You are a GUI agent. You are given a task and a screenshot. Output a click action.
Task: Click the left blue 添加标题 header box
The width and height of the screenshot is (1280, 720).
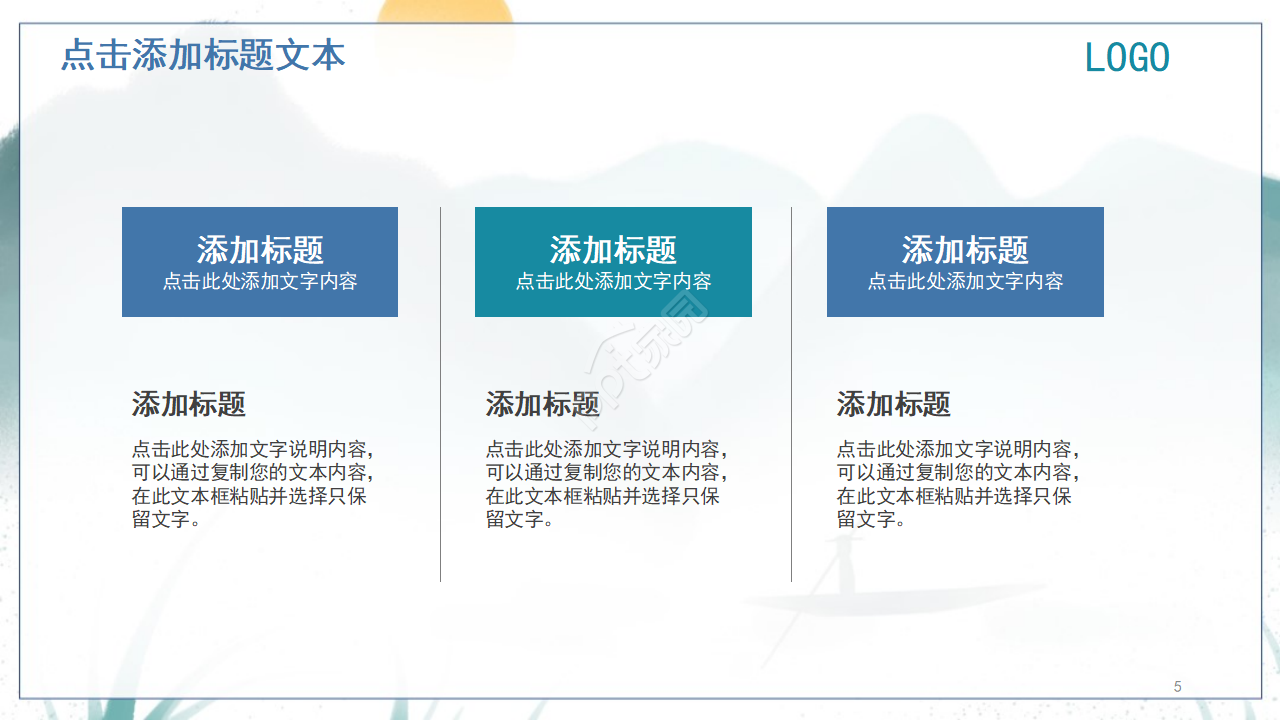260,261
